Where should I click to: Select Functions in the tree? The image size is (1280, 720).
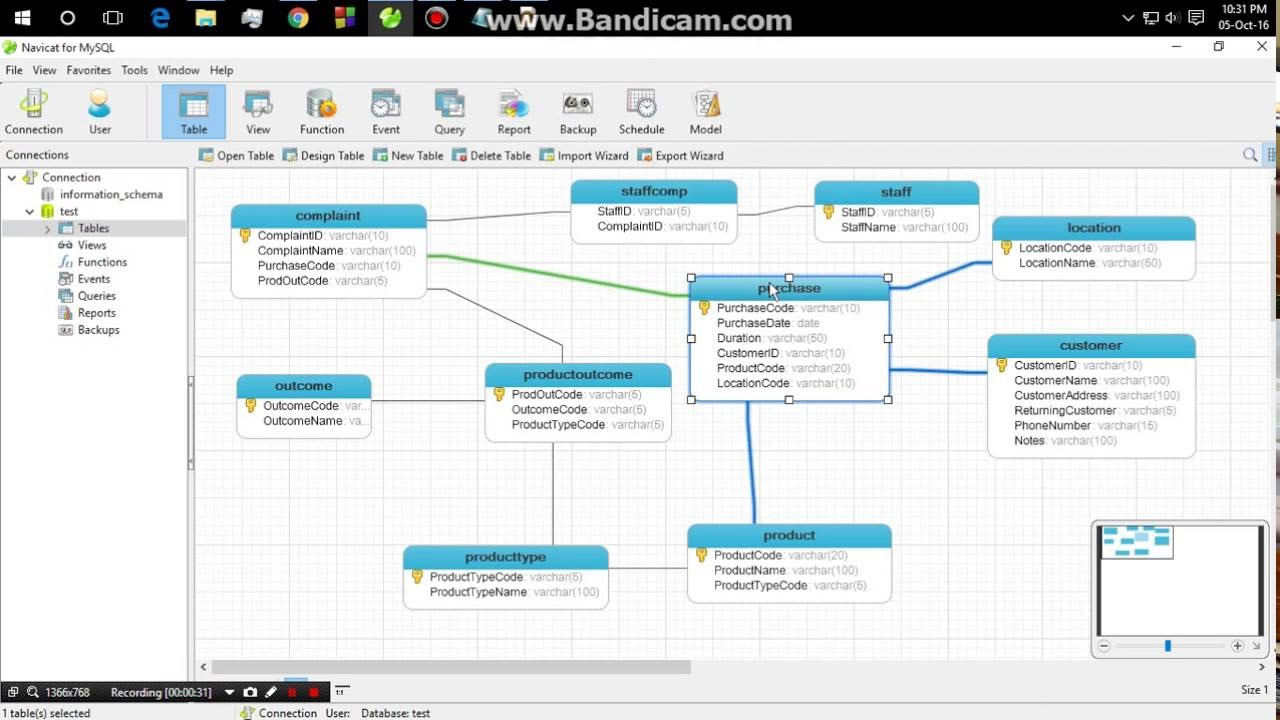[x=102, y=262]
